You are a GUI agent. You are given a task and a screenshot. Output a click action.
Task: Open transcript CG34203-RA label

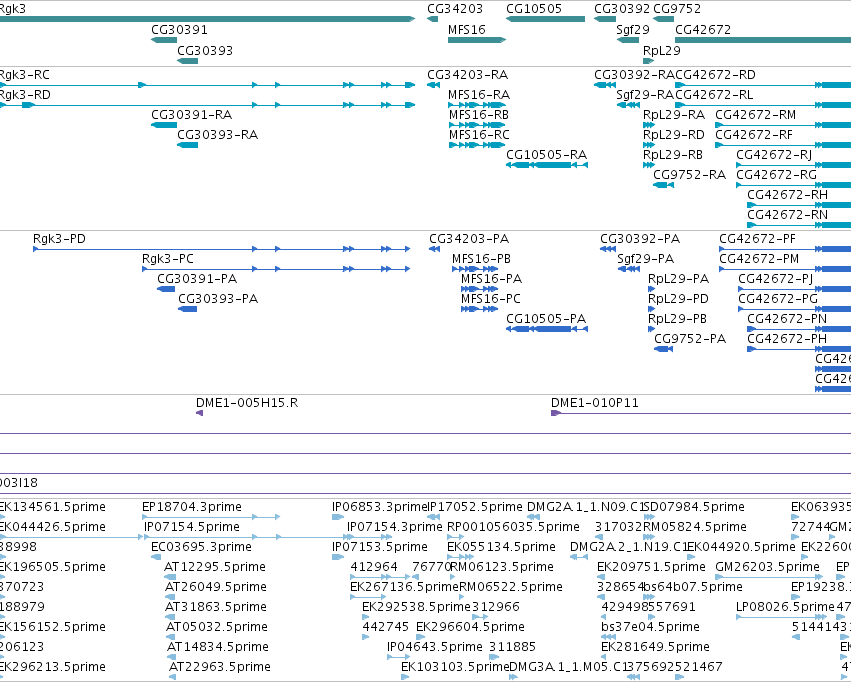tap(468, 75)
